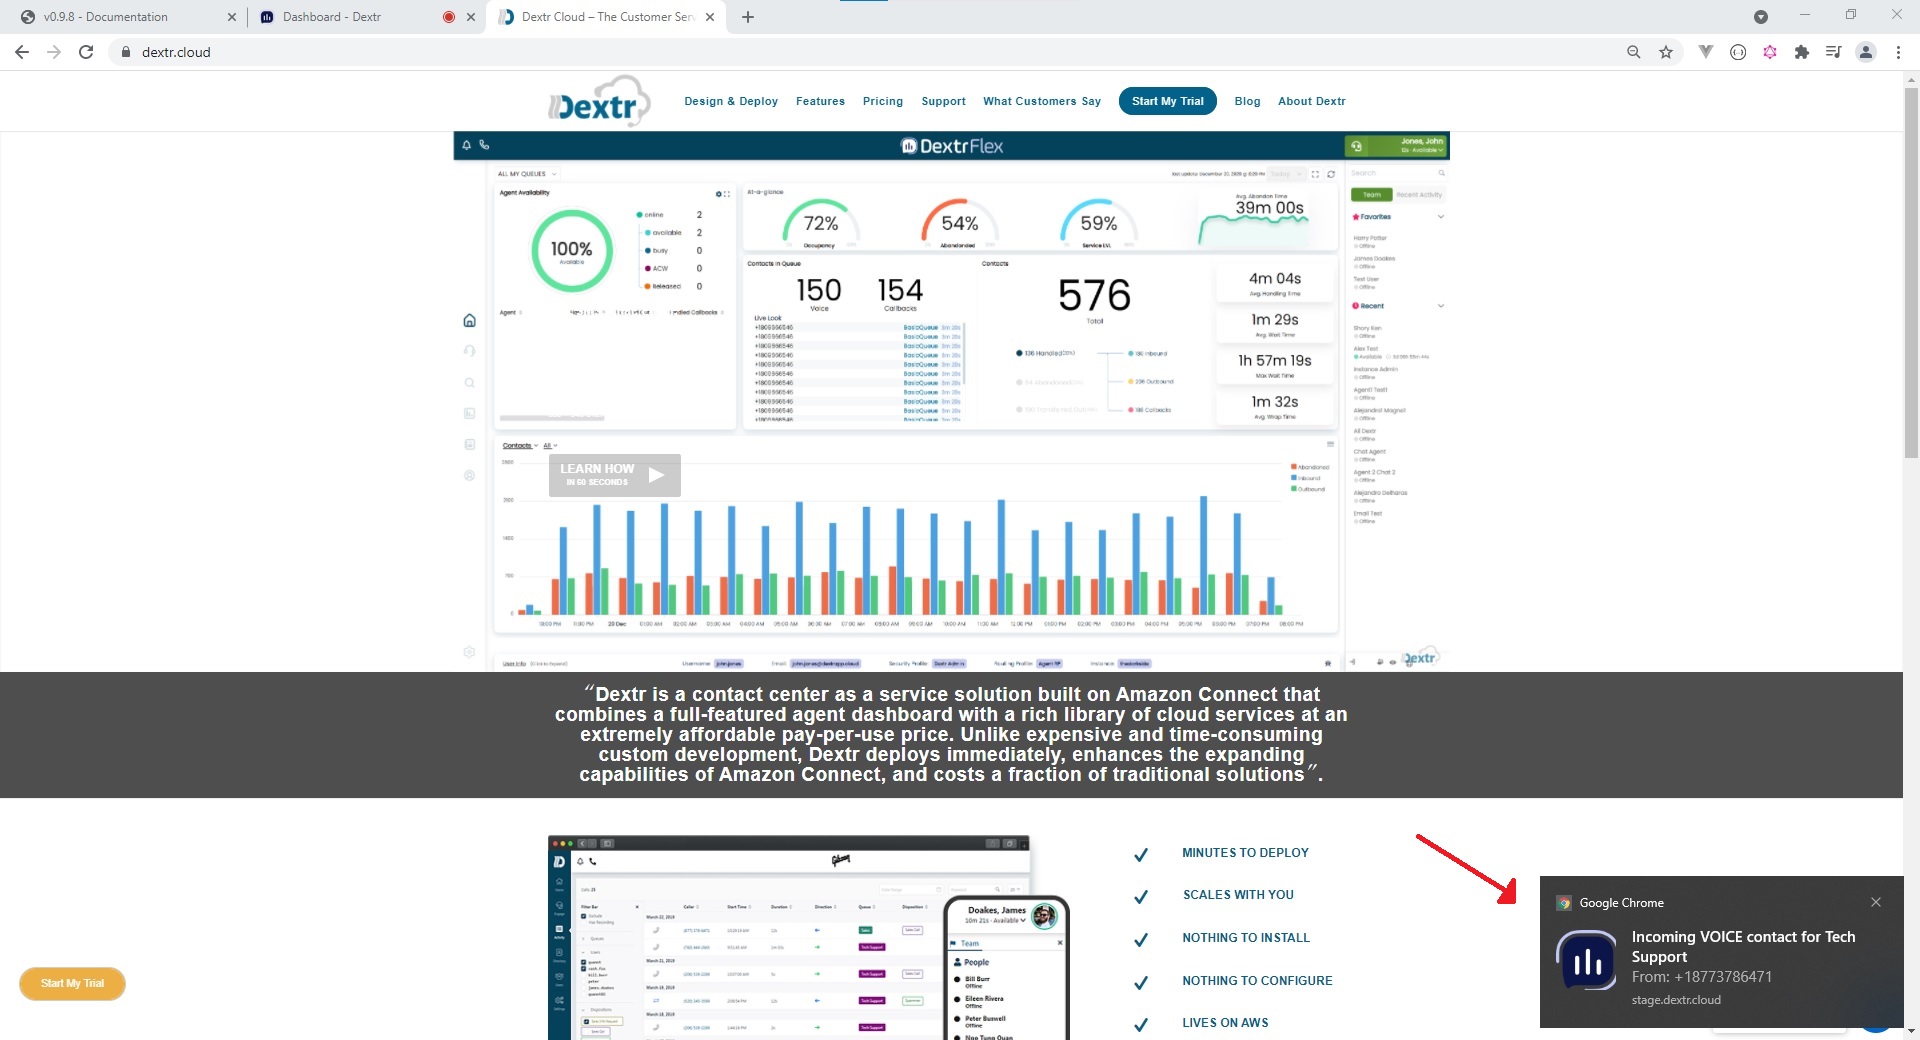Click 'MINUTES TO DEPLOY' text
Screen dimensions: 1920x1040
pos(1245,853)
